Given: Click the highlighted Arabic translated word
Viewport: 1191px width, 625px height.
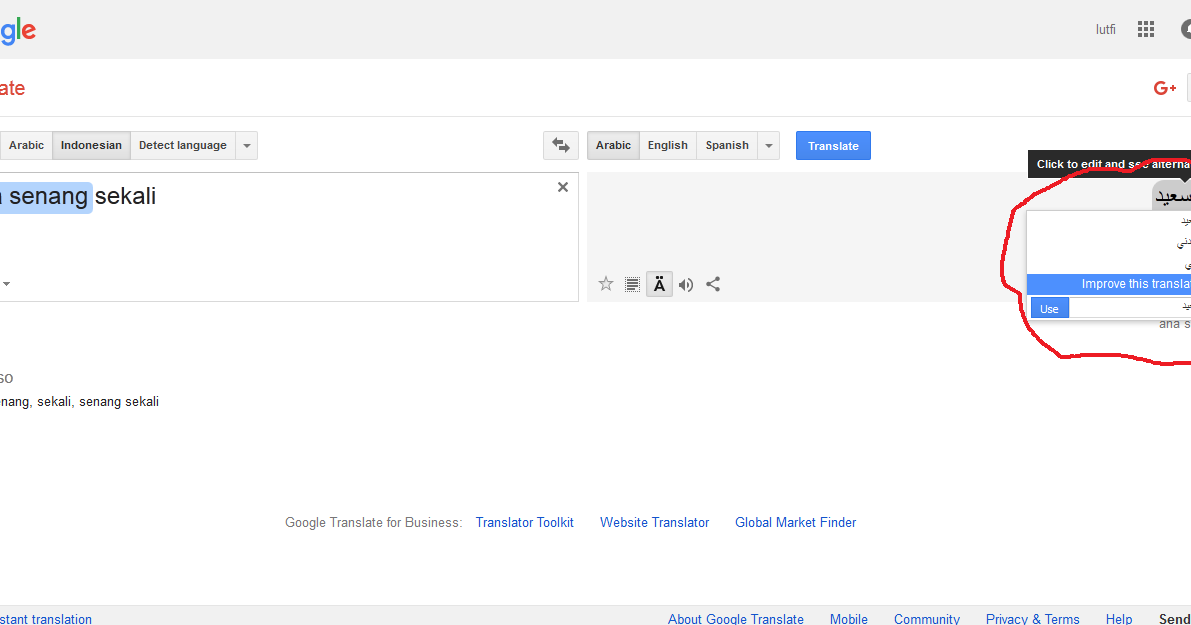Looking at the screenshot, I should 1173,197.
